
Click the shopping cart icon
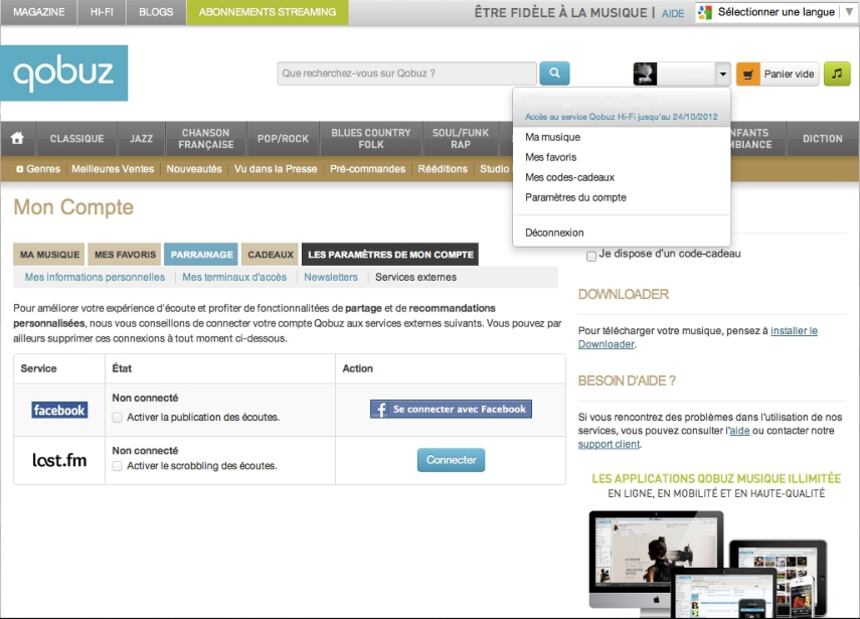coord(748,74)
